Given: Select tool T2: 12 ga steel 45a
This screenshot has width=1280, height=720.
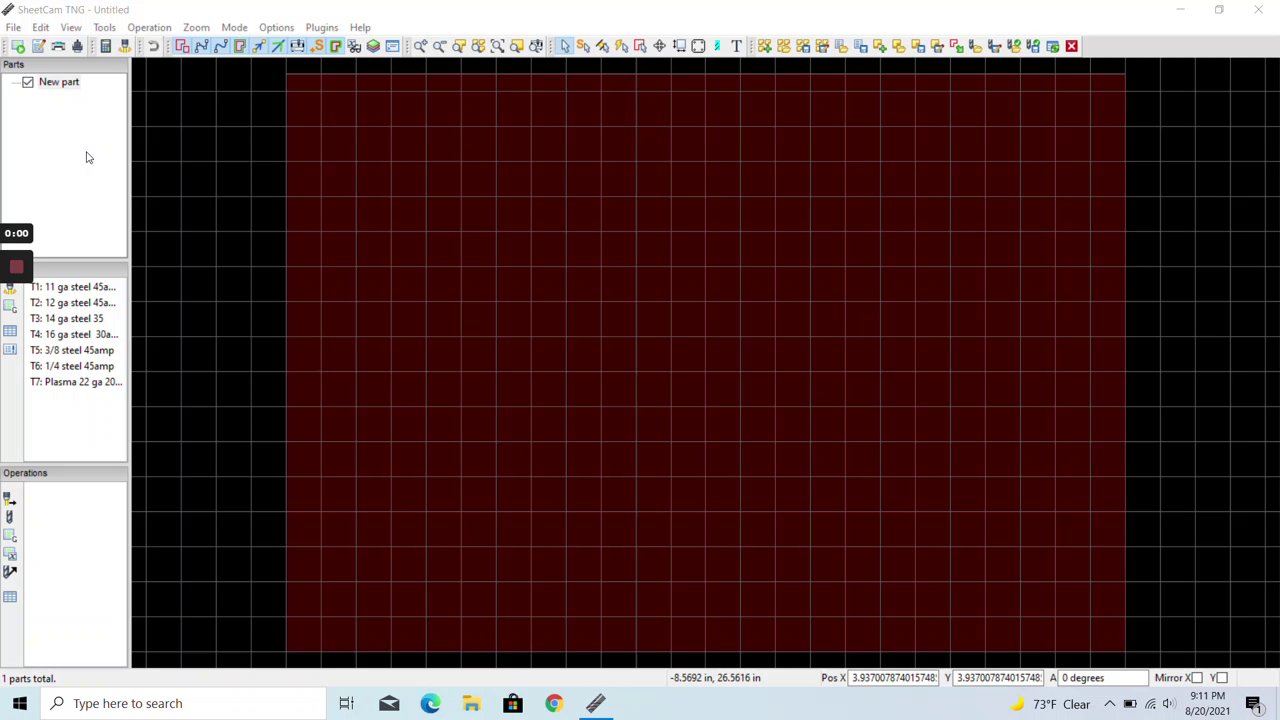Looking at the screenshot, I should 72,303.
